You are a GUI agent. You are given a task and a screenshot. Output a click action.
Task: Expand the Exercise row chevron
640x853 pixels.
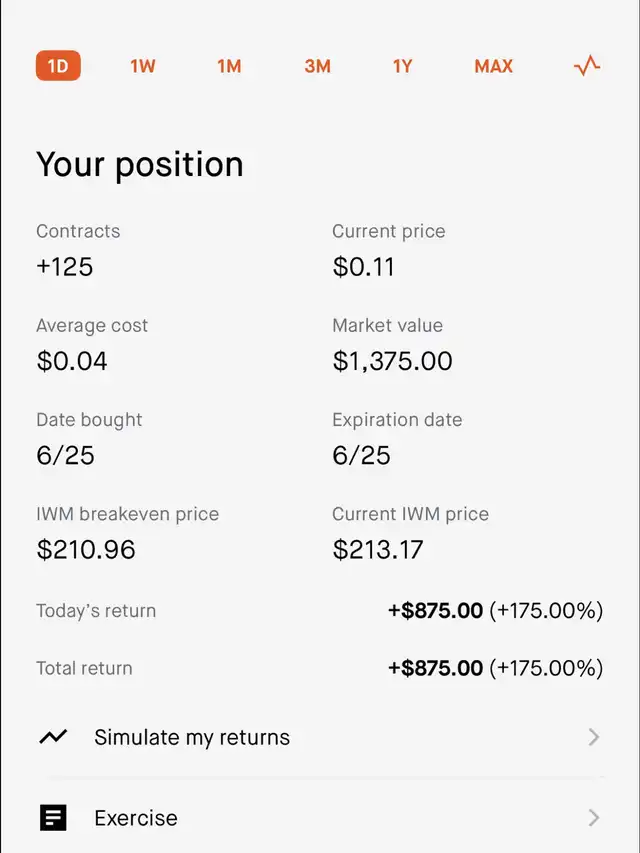click(x=594, y=818)
